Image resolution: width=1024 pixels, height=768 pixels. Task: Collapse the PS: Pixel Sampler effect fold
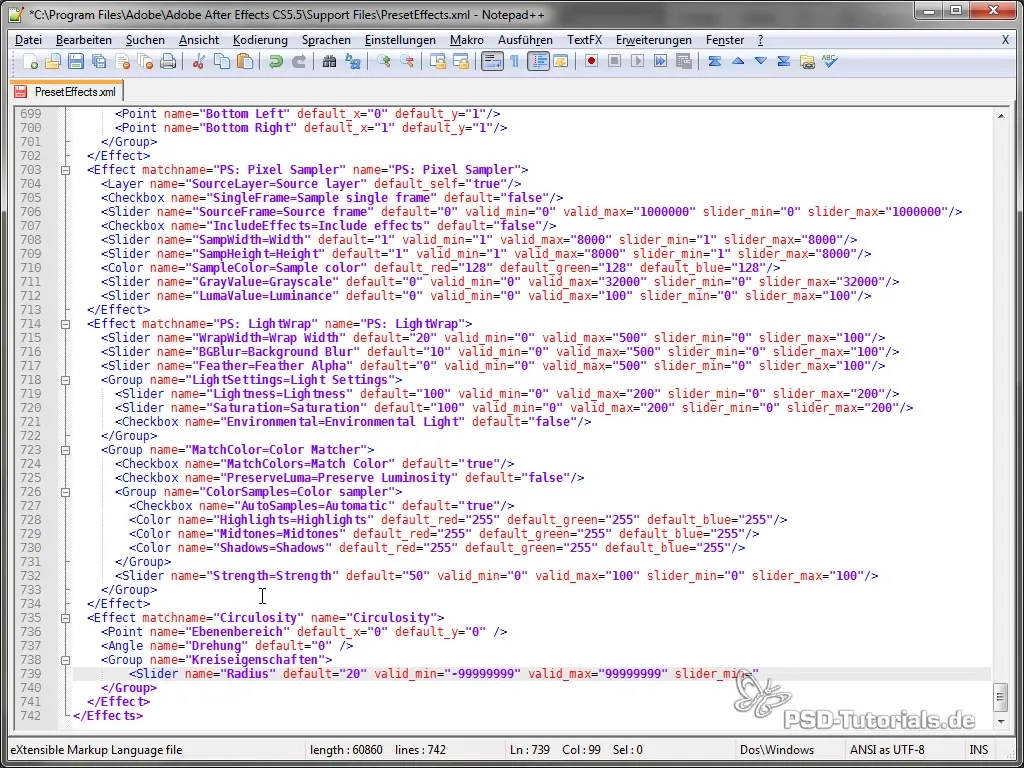pyautogui.click(x=65, y=170)
